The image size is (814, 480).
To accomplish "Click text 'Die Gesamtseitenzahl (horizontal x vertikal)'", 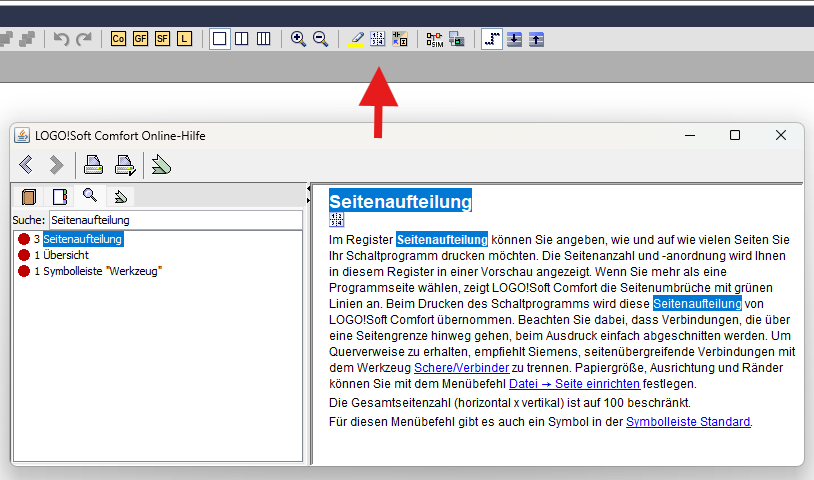I will click(446, 403).
